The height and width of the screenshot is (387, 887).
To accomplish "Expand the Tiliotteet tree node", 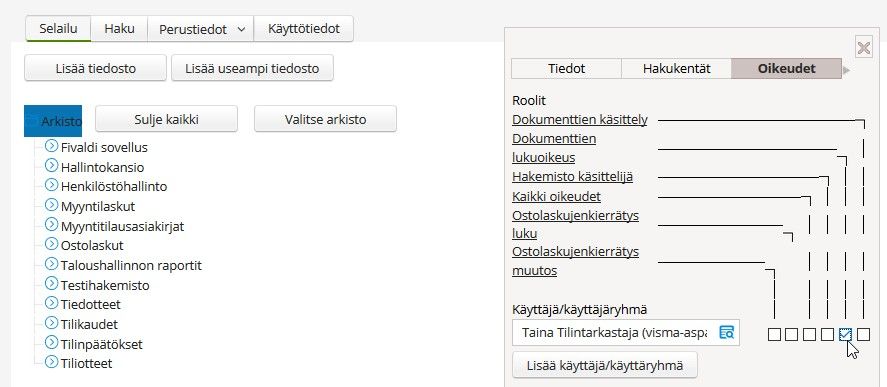I will tap(51, 362).
